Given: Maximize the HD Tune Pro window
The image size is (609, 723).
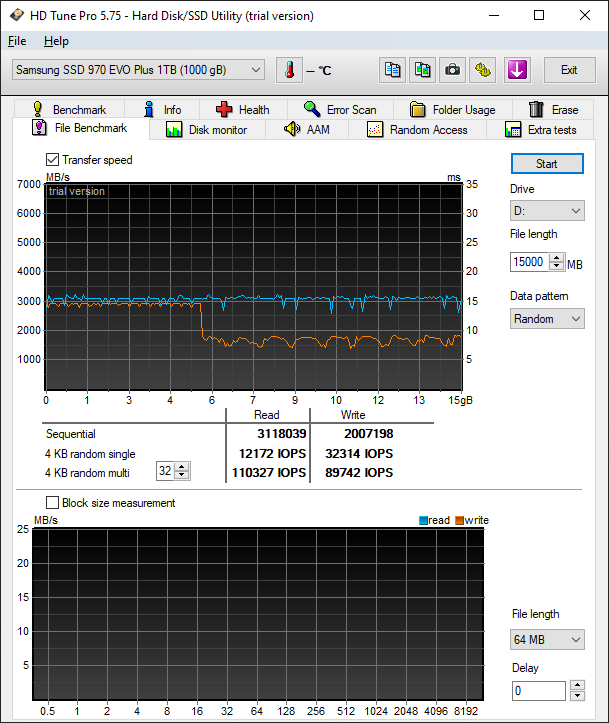Looking at the screenshot, I should 538,15.
